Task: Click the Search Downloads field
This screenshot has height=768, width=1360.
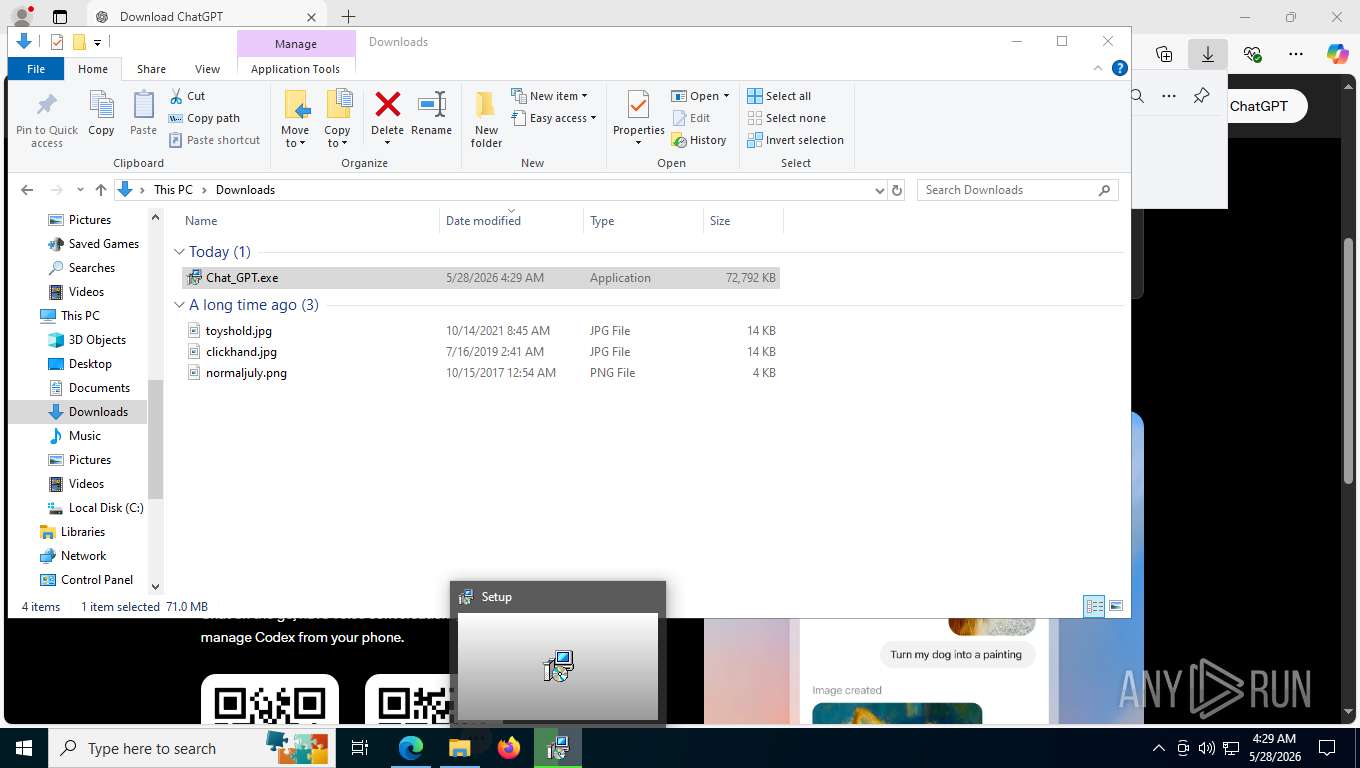Action: [x=1017, y=190]
